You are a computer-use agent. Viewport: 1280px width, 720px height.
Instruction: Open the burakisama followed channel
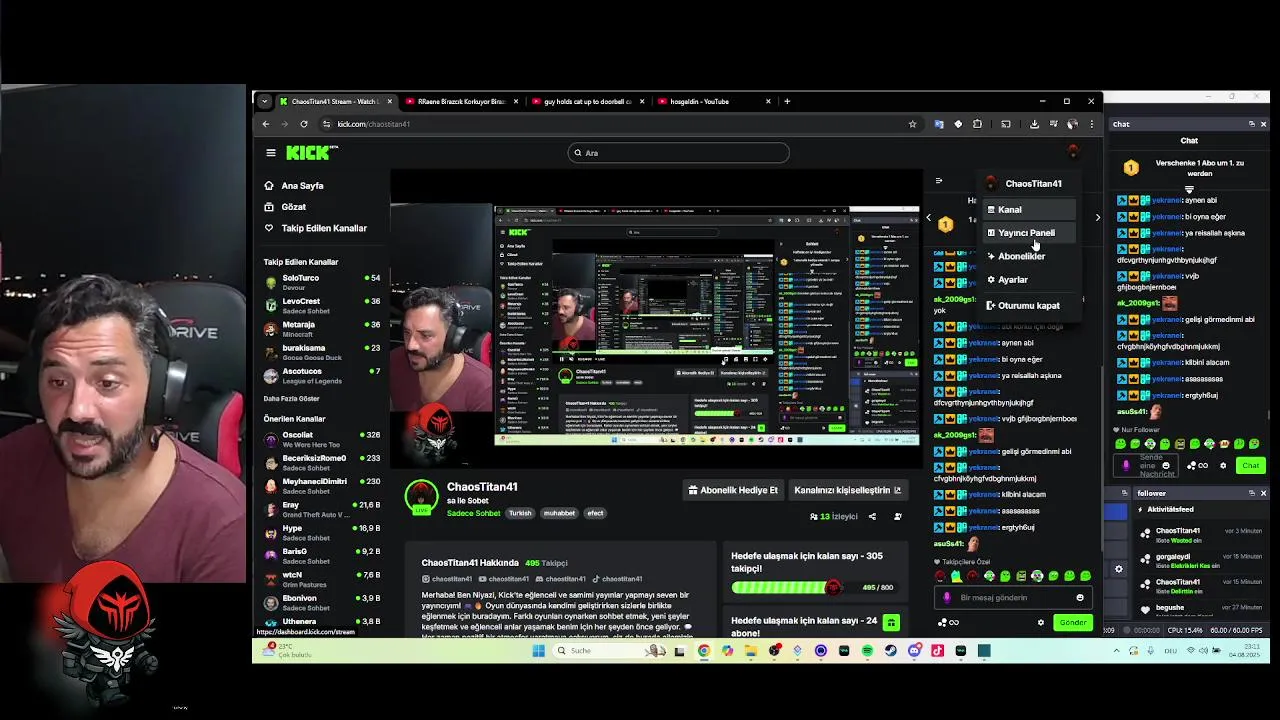(321, 352)
